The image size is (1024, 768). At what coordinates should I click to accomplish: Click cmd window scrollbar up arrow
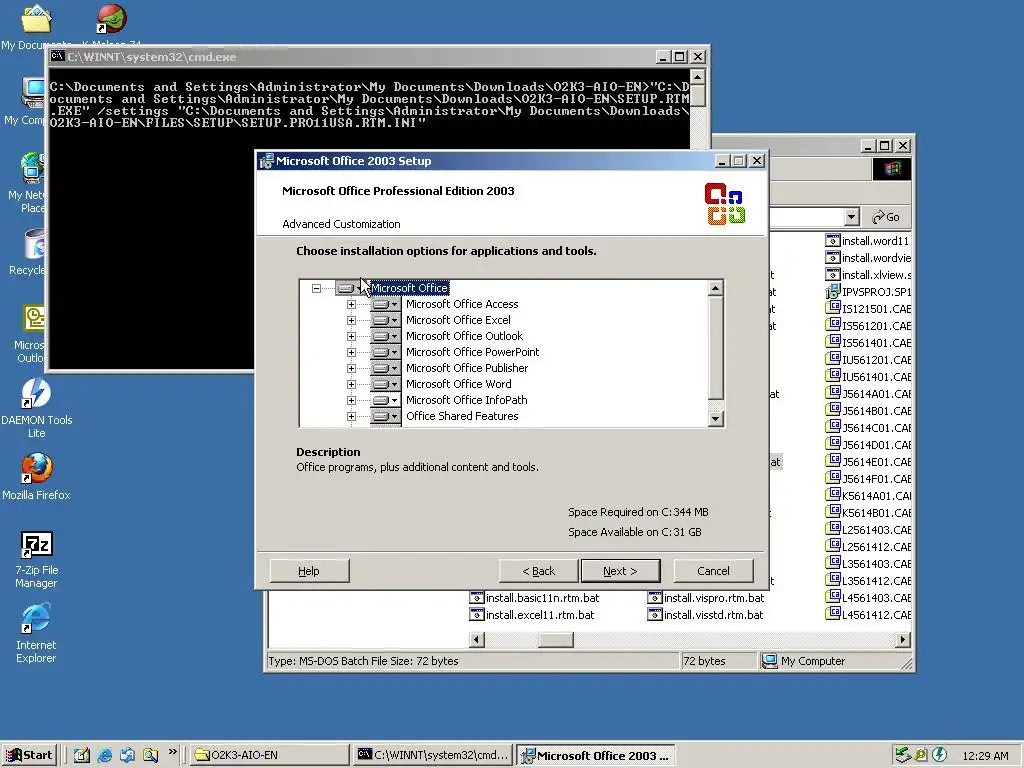coord(697,77)
